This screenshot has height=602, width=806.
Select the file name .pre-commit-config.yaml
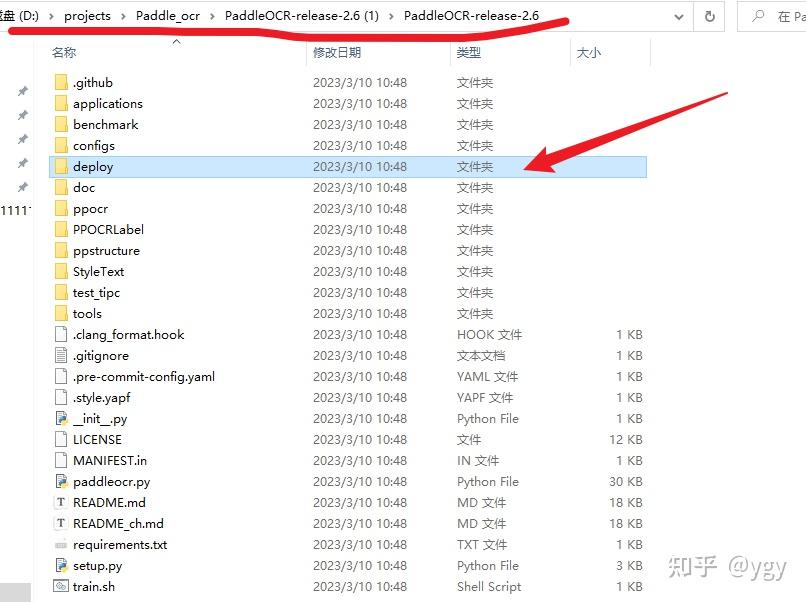pyautogui.click(x=144, y=376)
